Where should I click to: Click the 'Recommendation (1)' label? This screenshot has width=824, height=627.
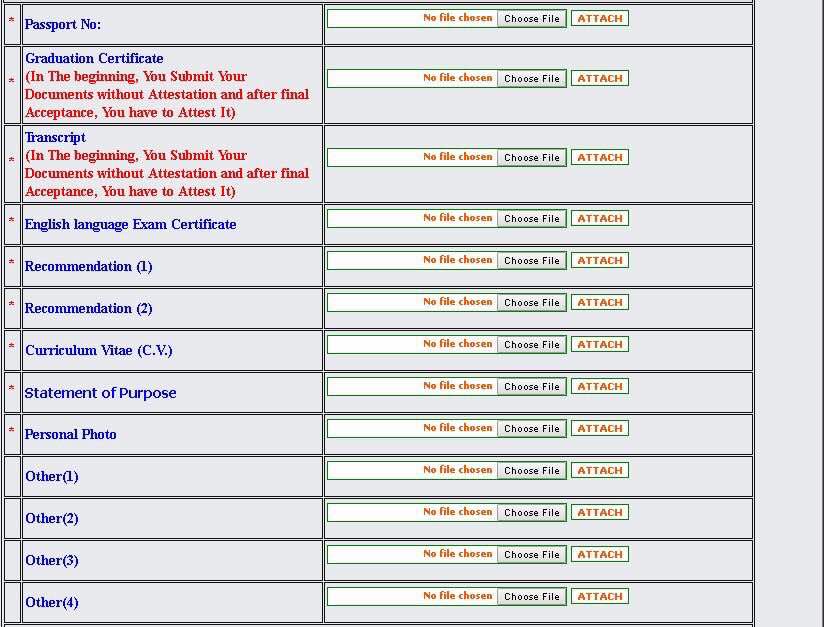click(x=88, y=266)
